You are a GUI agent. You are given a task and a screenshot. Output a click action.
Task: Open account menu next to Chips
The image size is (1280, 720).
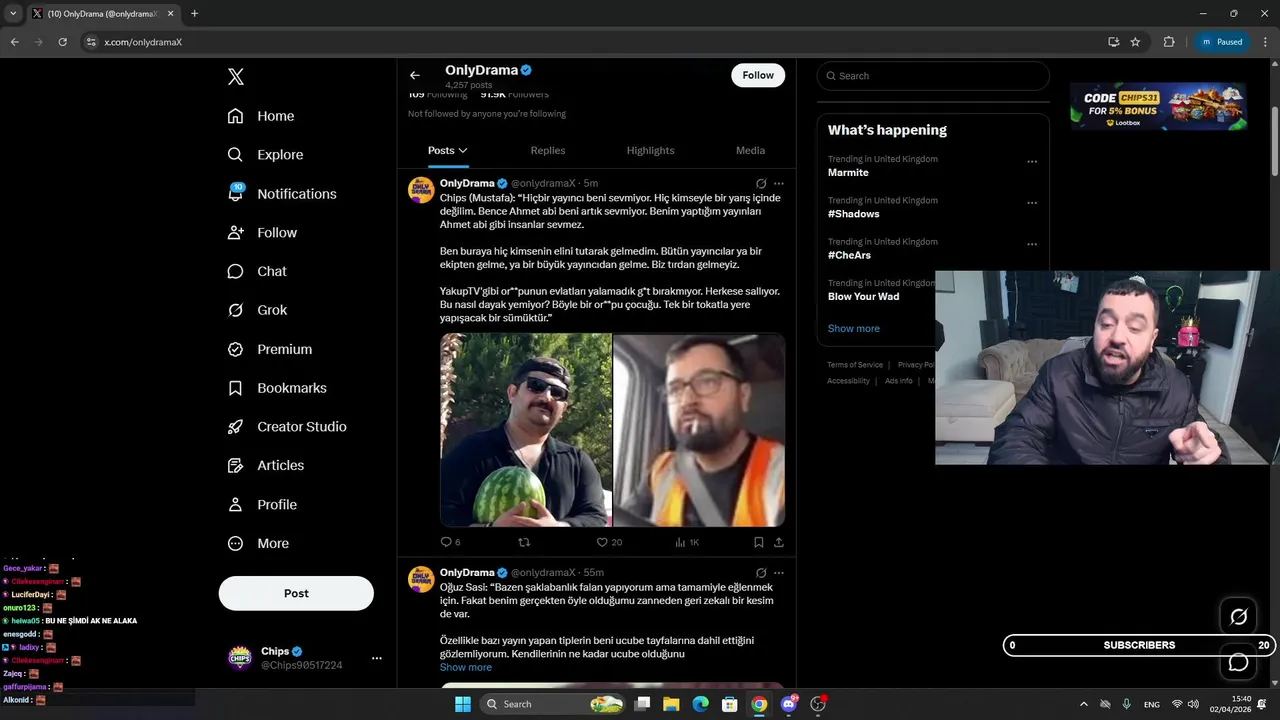pos(377,658)
